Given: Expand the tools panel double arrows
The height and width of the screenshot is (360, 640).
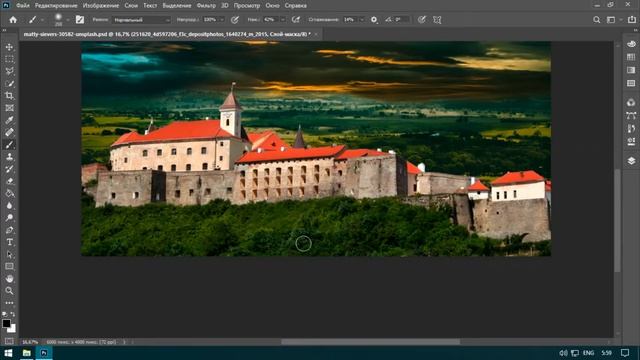Looking at the screenshot, I should [4, 30].
